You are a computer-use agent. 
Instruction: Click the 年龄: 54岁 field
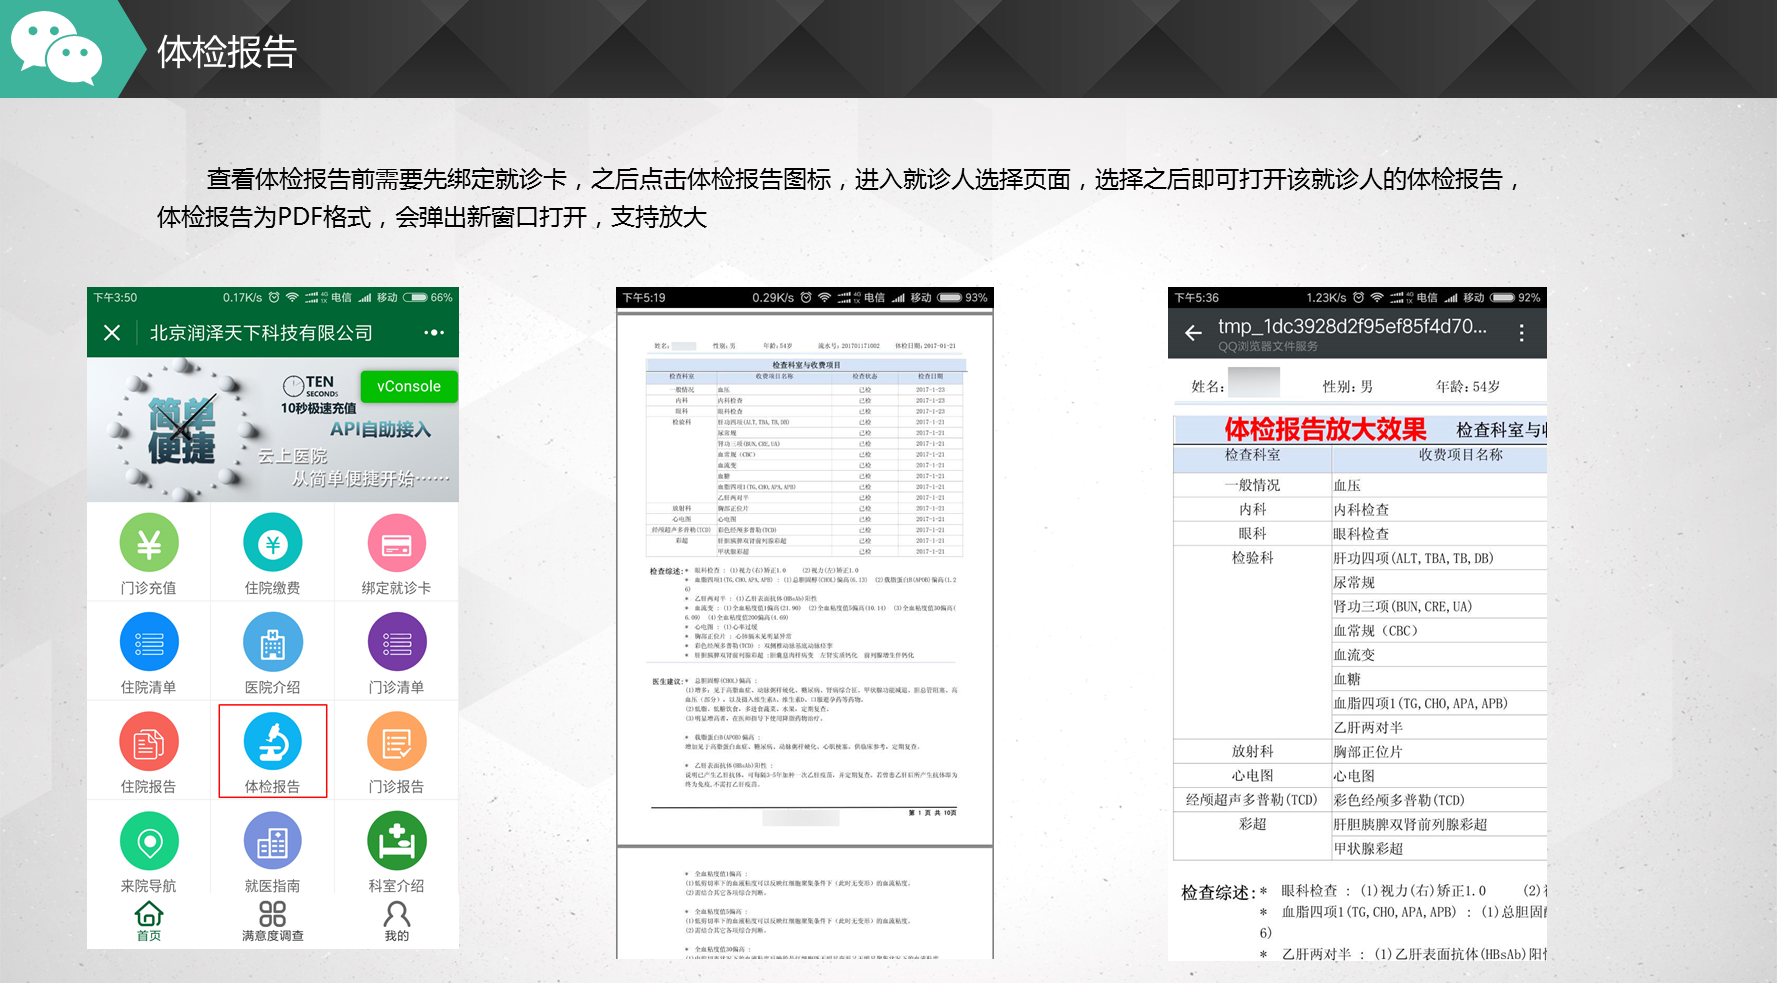point(1467,386)
